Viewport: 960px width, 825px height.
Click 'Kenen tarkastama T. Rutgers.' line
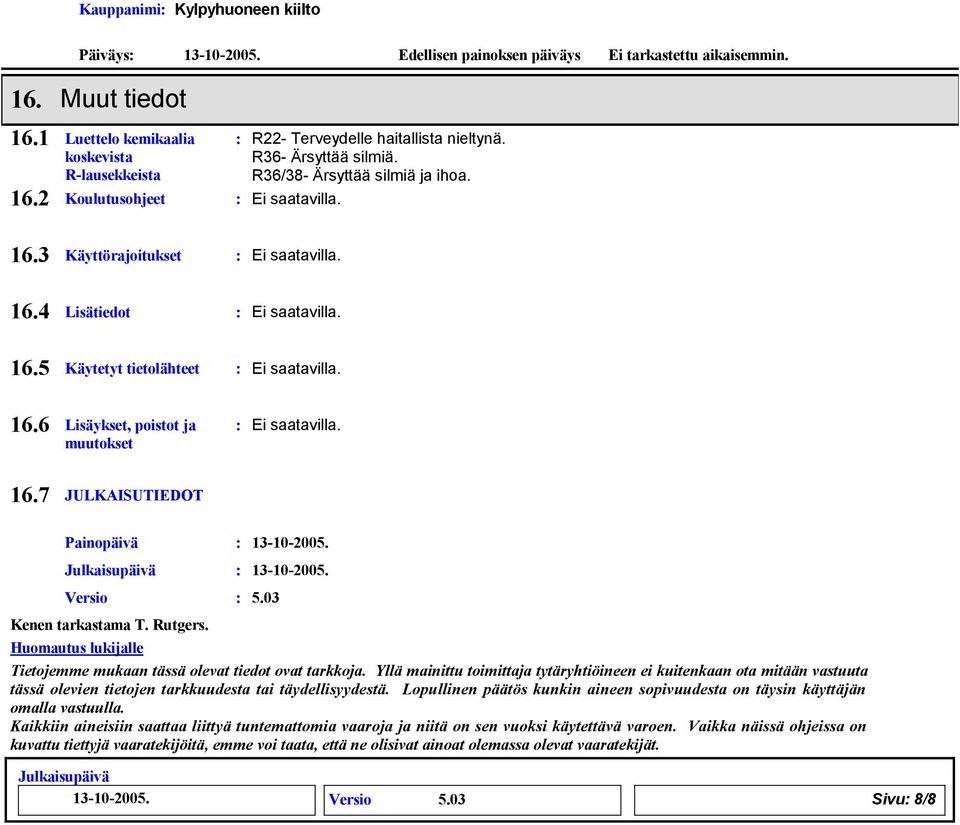point(110,625)
